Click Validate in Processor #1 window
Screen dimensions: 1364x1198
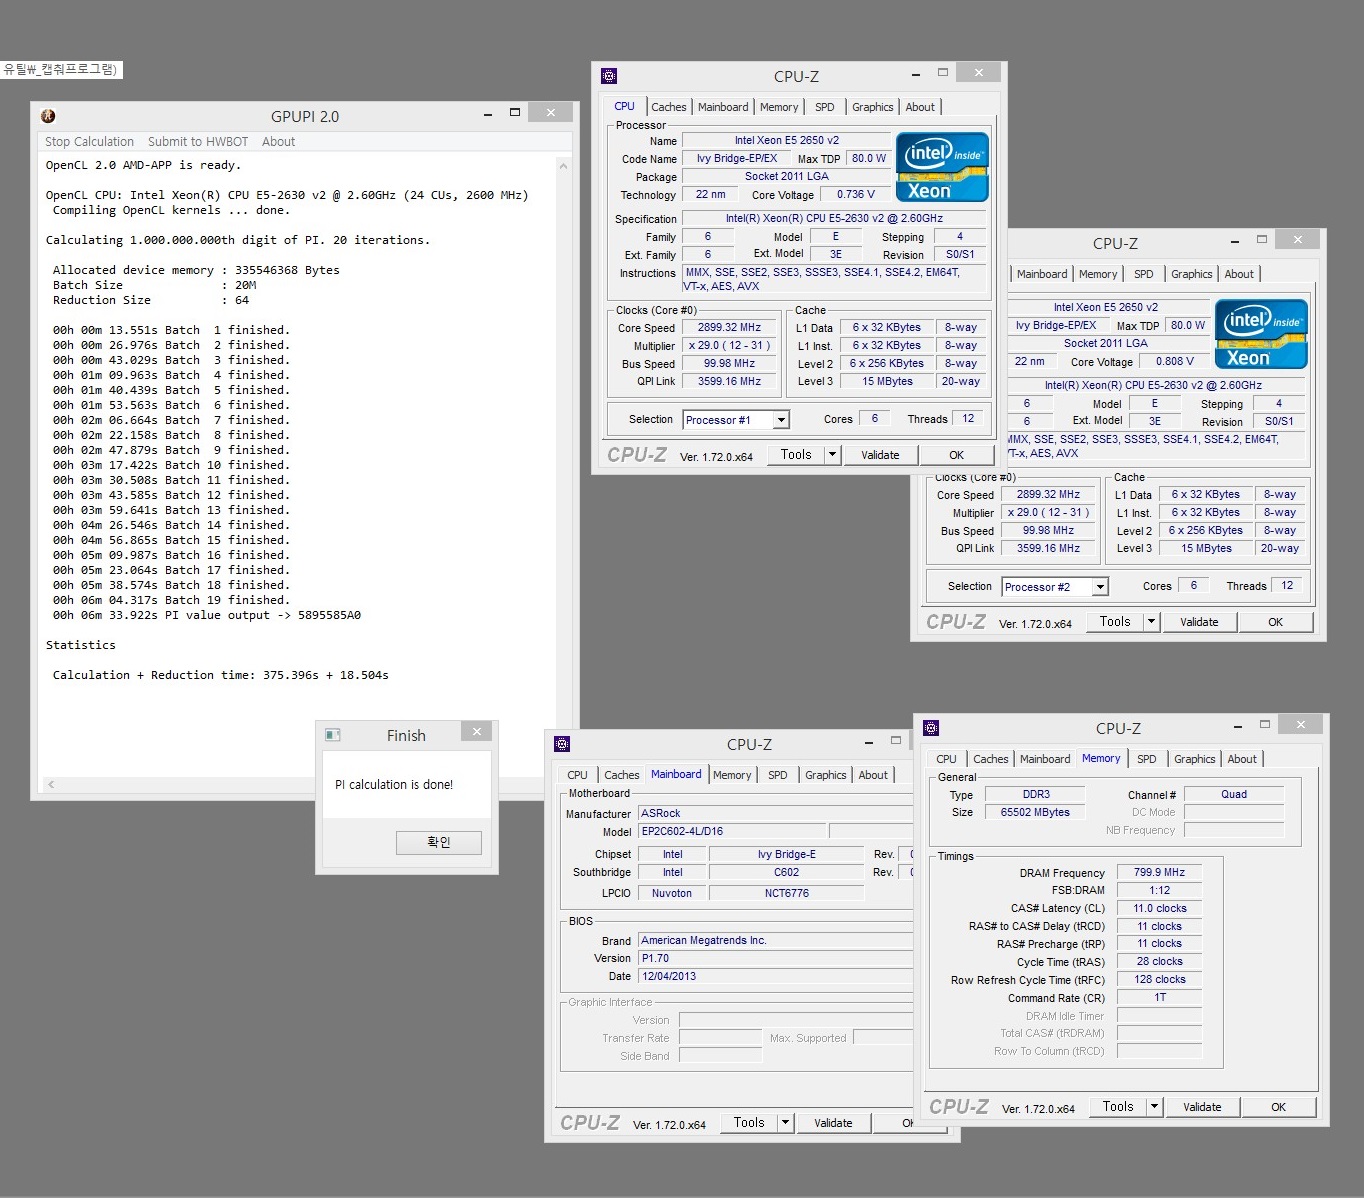coord(880,454)
